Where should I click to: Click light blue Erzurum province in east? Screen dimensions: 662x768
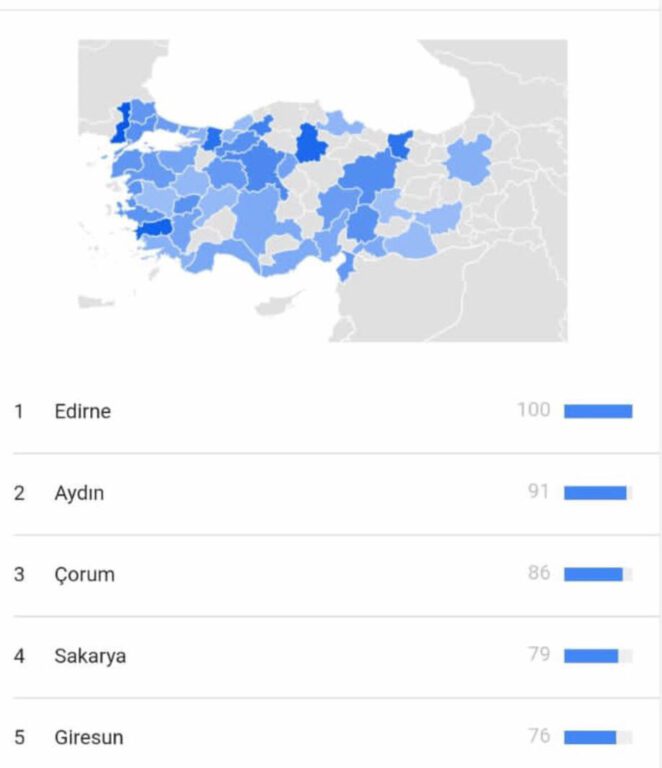click(x=469, y=160)
